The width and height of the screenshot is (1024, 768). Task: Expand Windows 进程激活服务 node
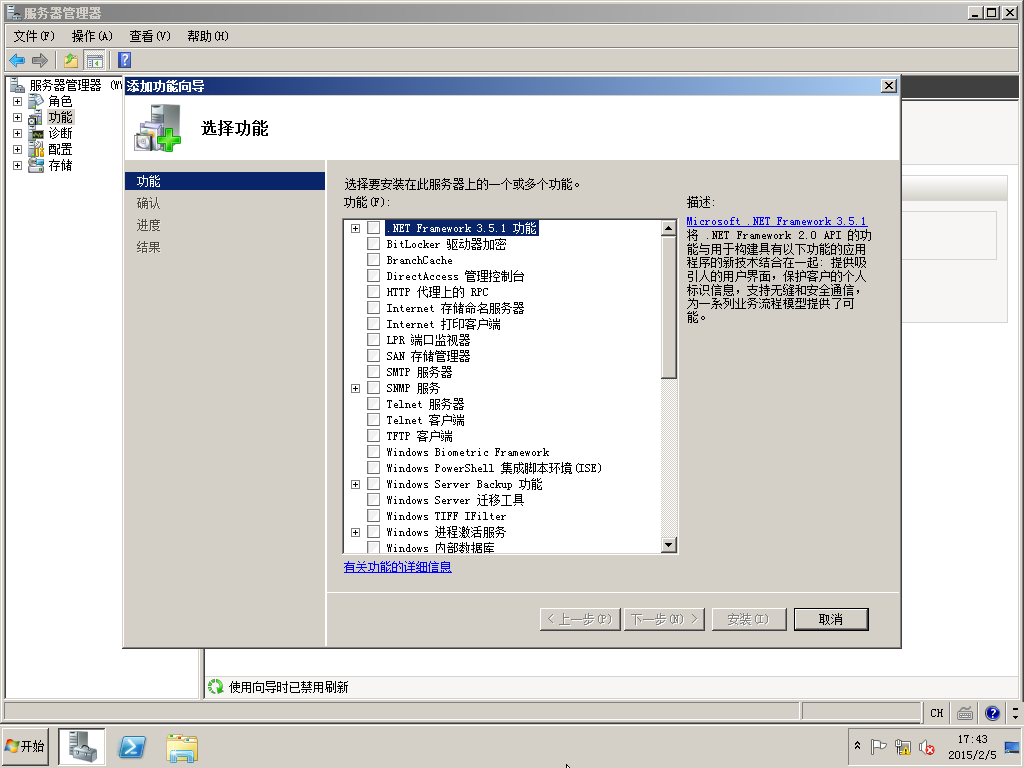pos(355,532)
